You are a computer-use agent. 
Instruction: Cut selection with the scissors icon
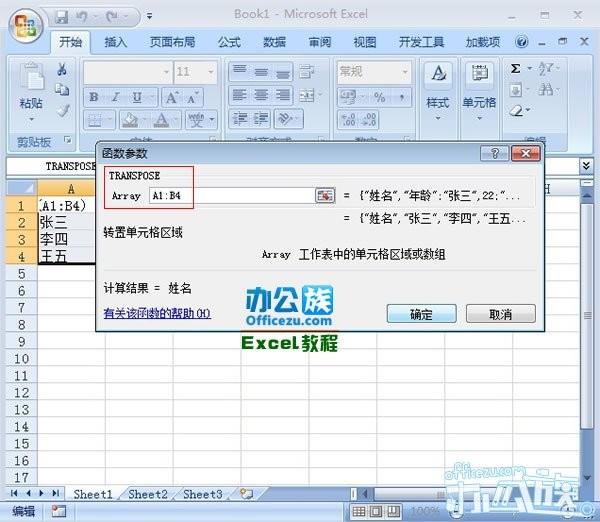[62, 69]
